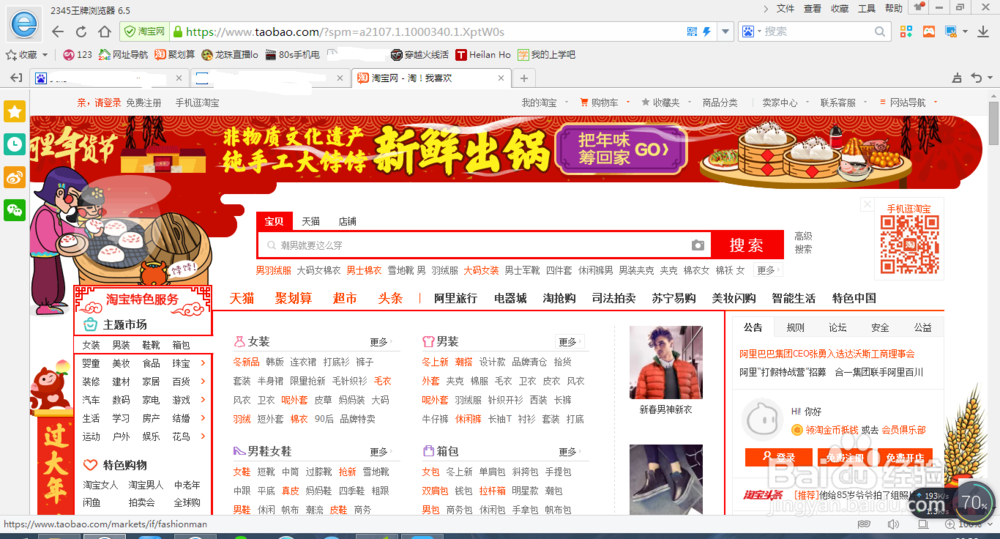
Task: Click the 免费注册 link in top bar
Action: 143,102
